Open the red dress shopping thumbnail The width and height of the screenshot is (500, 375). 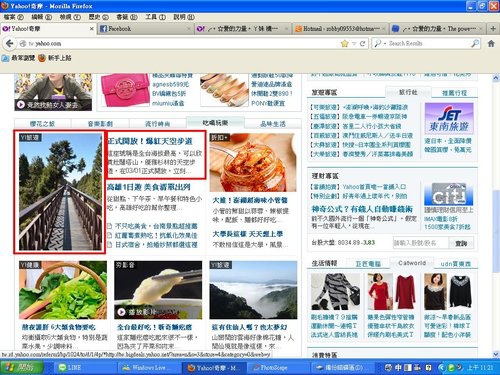point(392,292)
